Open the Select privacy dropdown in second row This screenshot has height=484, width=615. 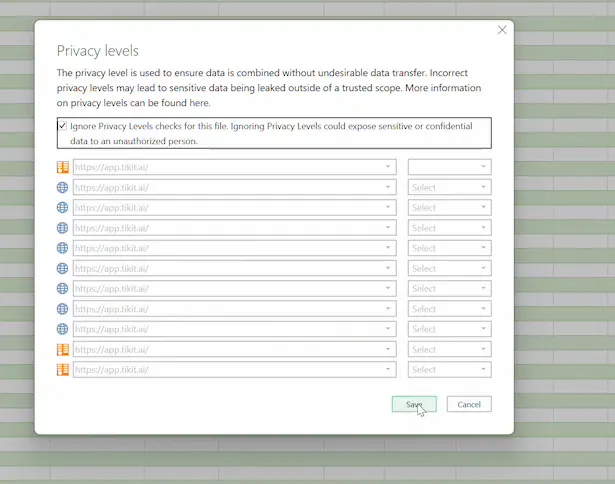tap(449, 187)
